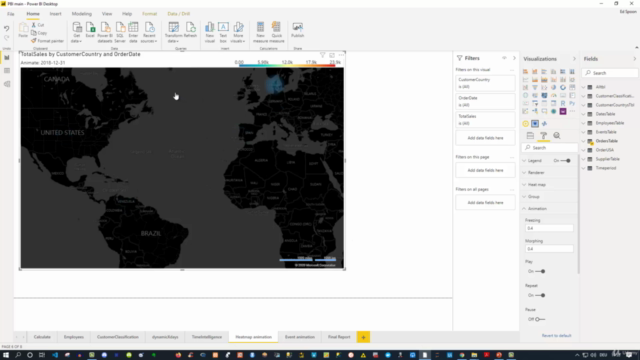Open the Enter data table dialog
Screen dimensions: 640x360
(x=133, y=33)
